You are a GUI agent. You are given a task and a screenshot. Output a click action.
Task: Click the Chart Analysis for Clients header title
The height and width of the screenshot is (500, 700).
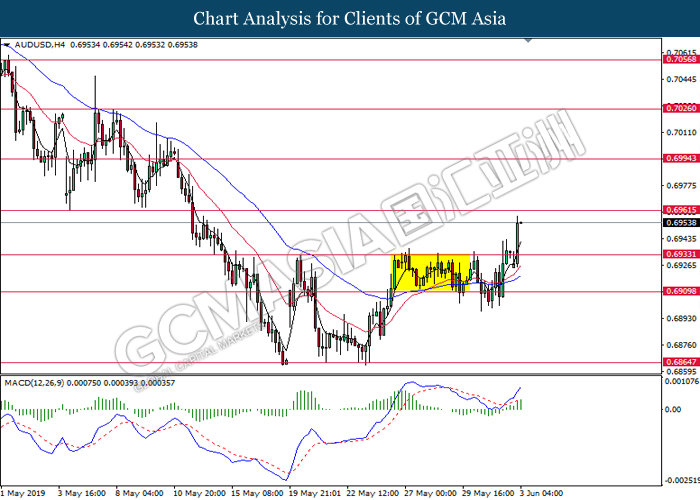(350, 19)
